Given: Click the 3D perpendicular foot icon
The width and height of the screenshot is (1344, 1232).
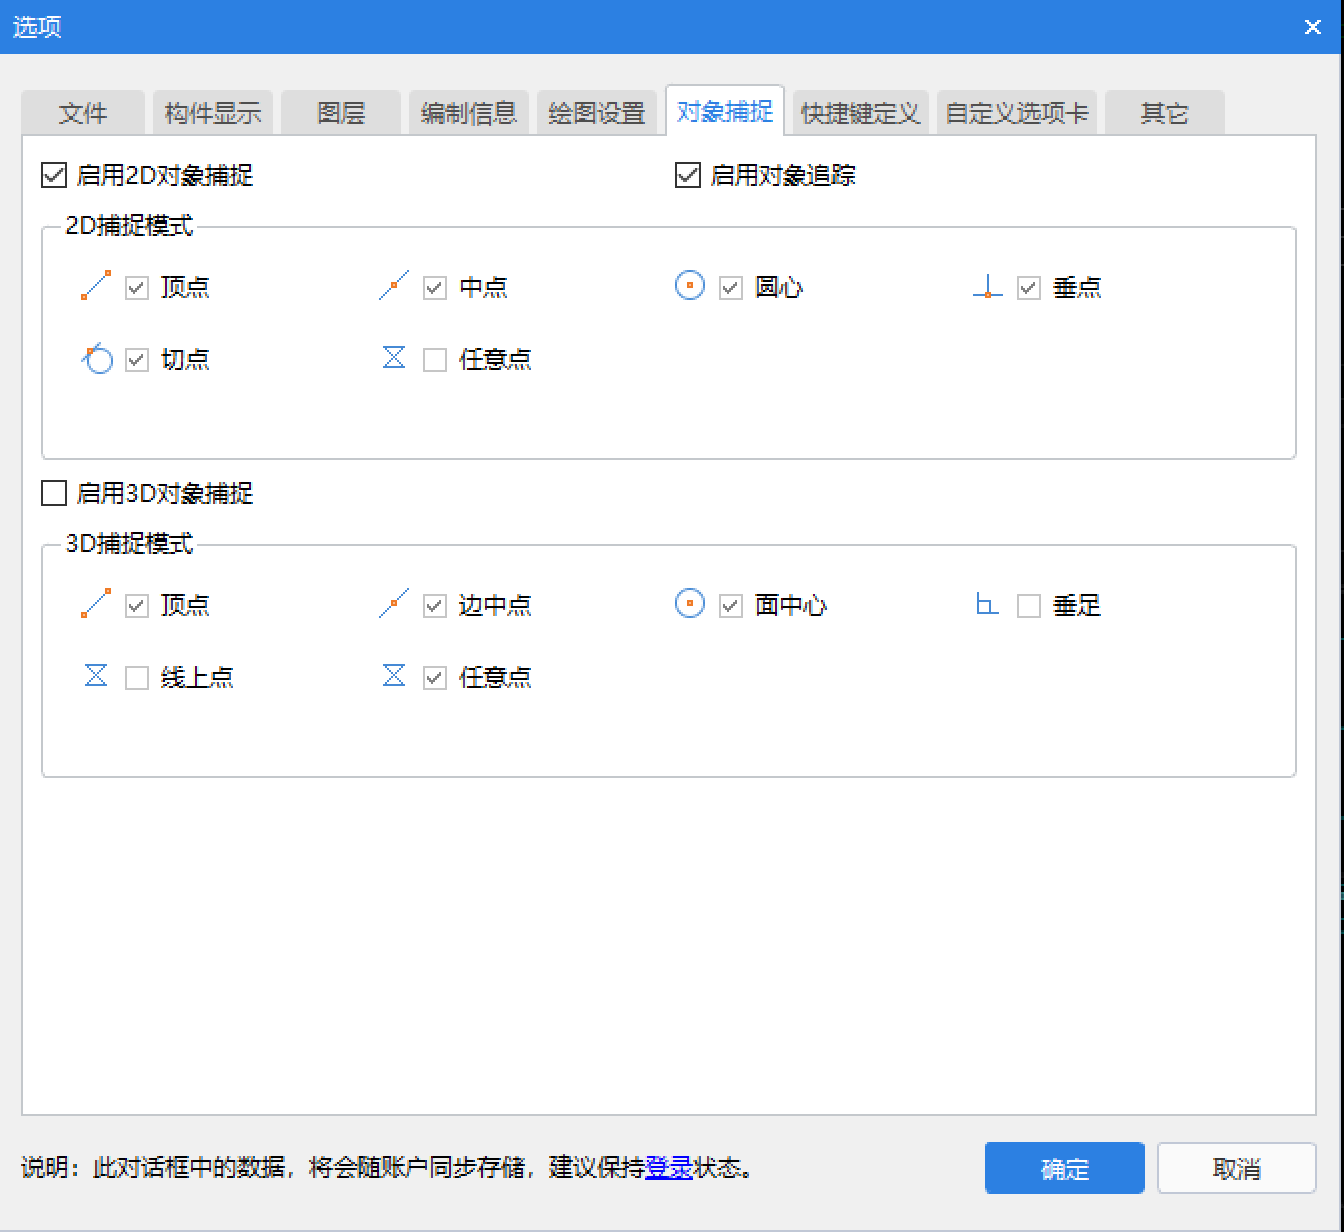Looking at the screenshot, I should click(x=987, y=604).
